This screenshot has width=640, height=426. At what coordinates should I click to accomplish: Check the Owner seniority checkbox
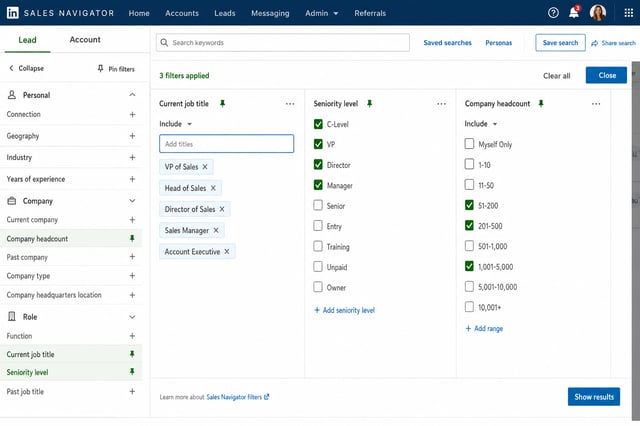[x=318, y=287]
